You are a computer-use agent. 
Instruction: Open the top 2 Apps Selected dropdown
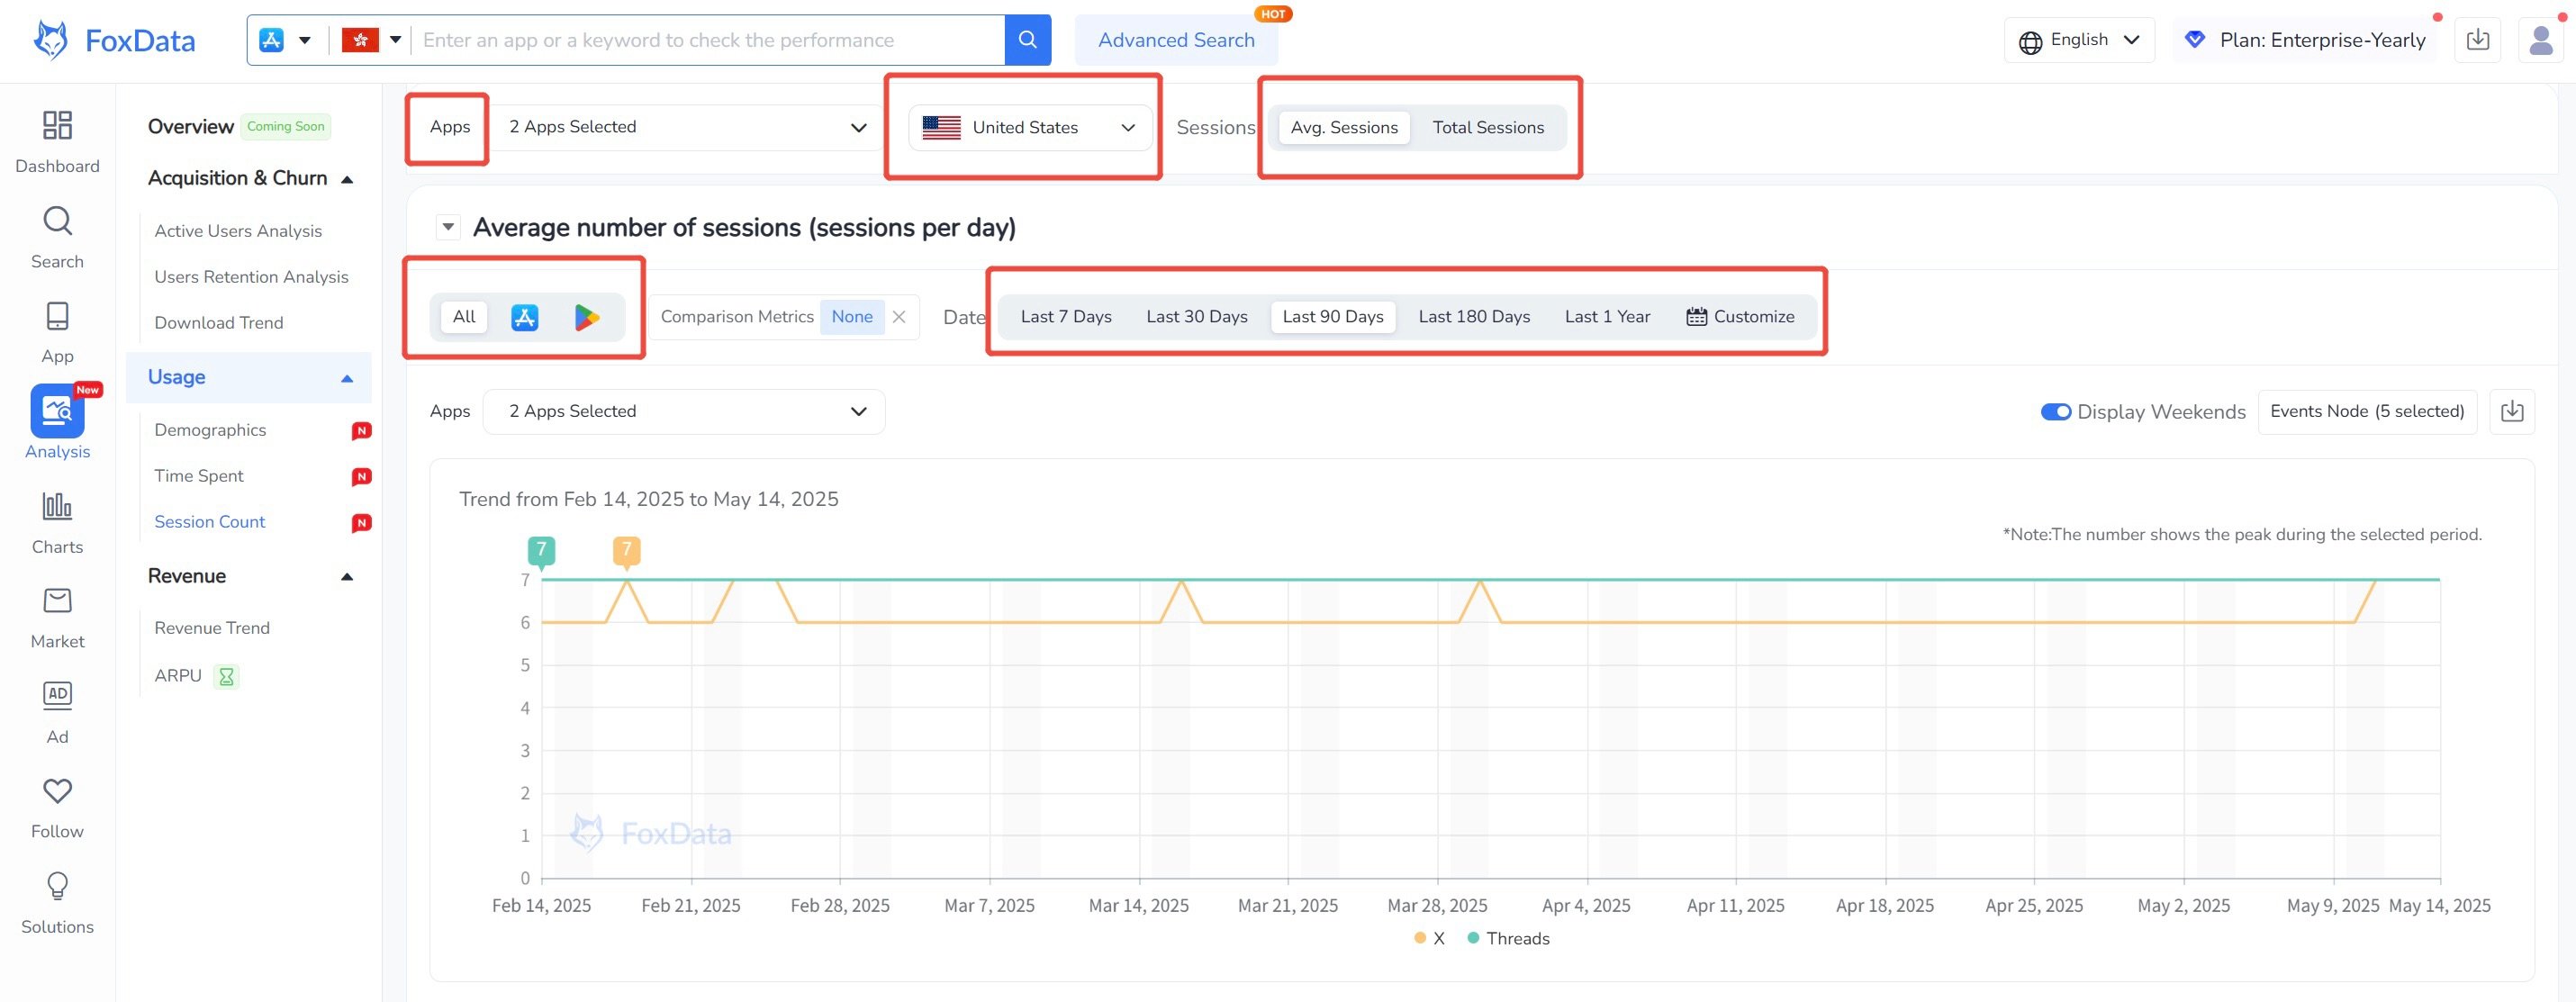686,127
